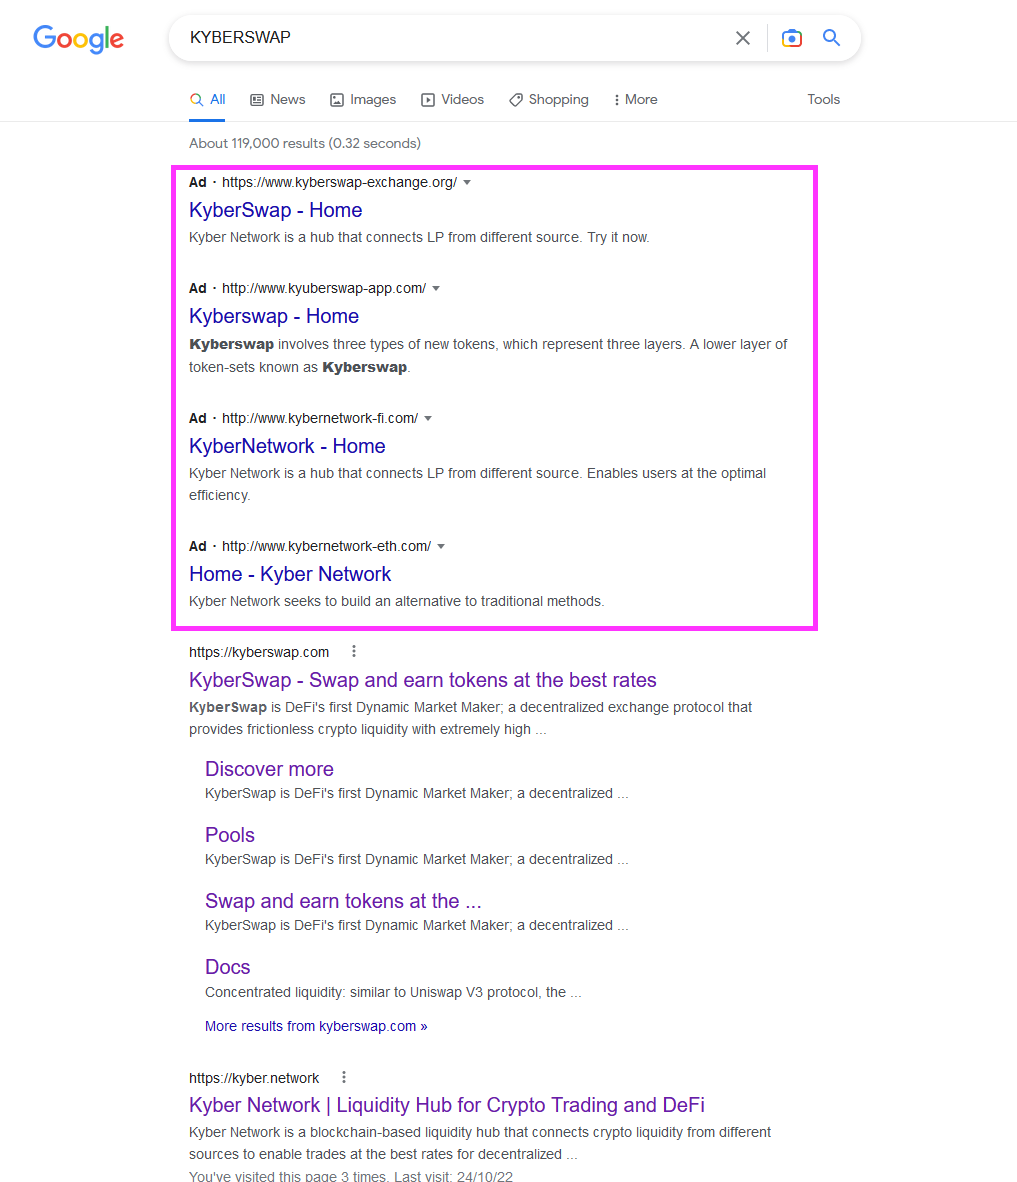Clear the search query with X icon
The image size is (1017, 1182).
point(743,38)
